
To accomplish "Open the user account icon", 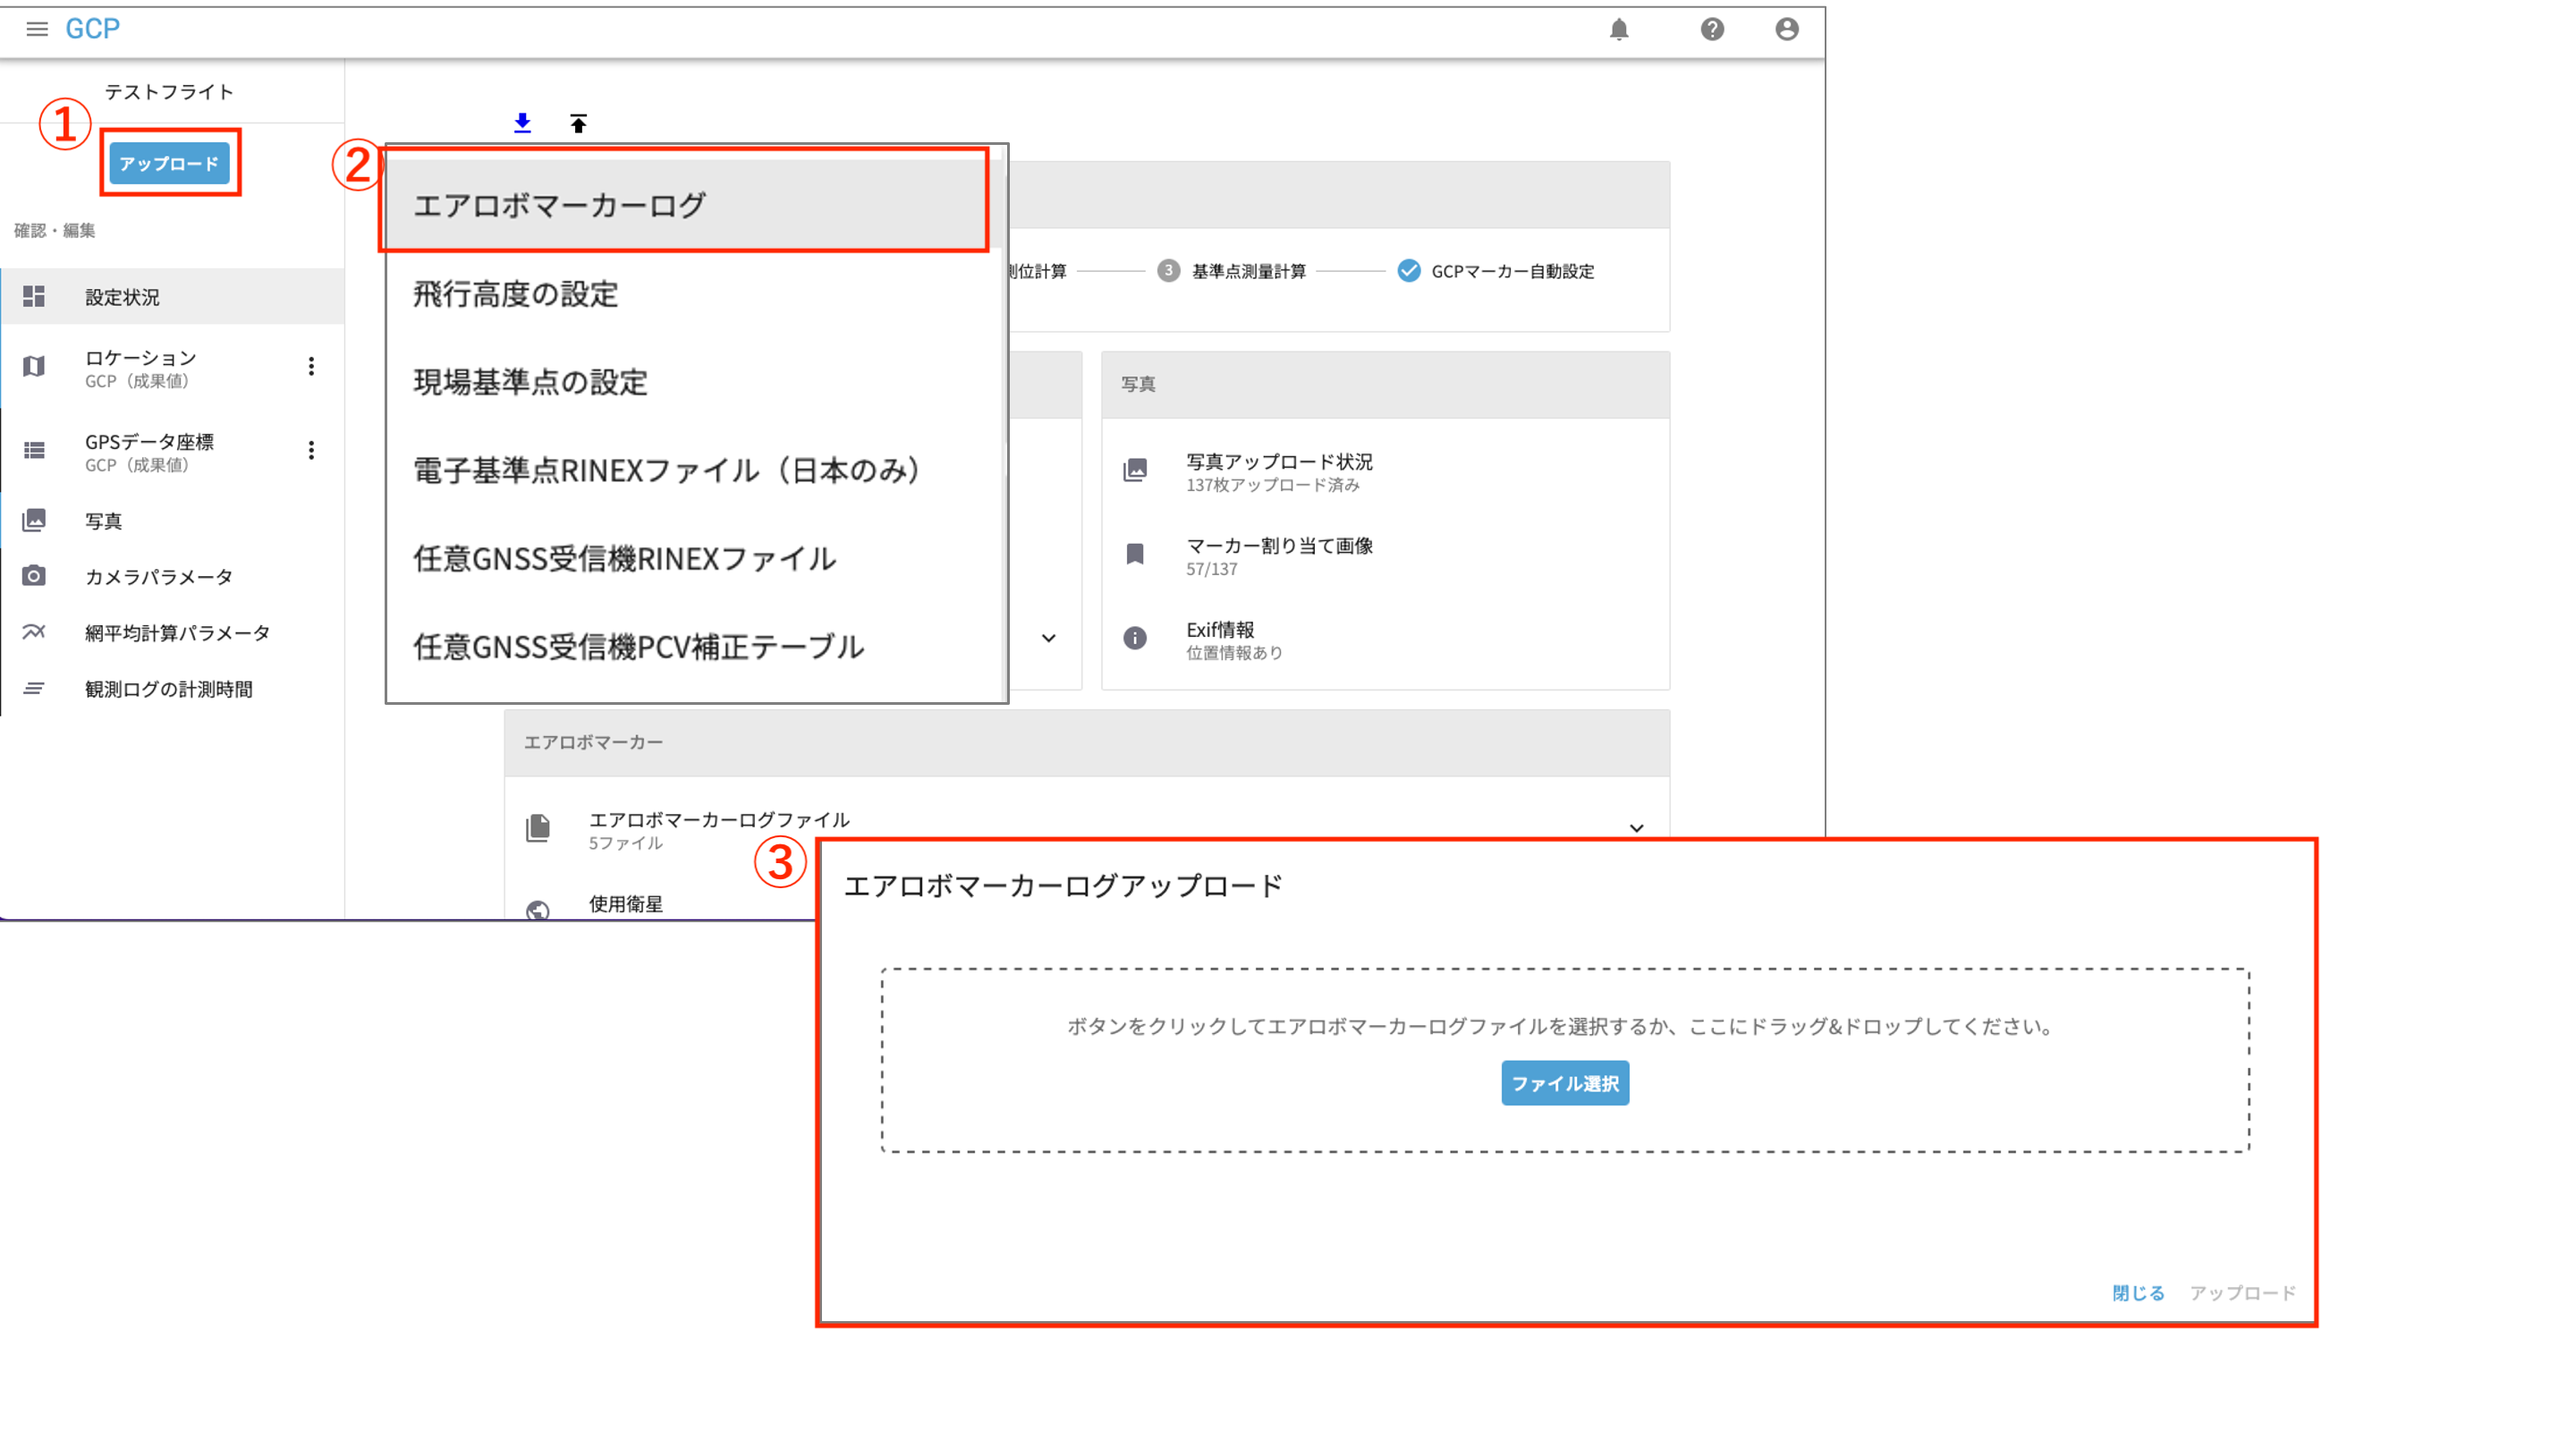I will click(x=1786, y=29).
